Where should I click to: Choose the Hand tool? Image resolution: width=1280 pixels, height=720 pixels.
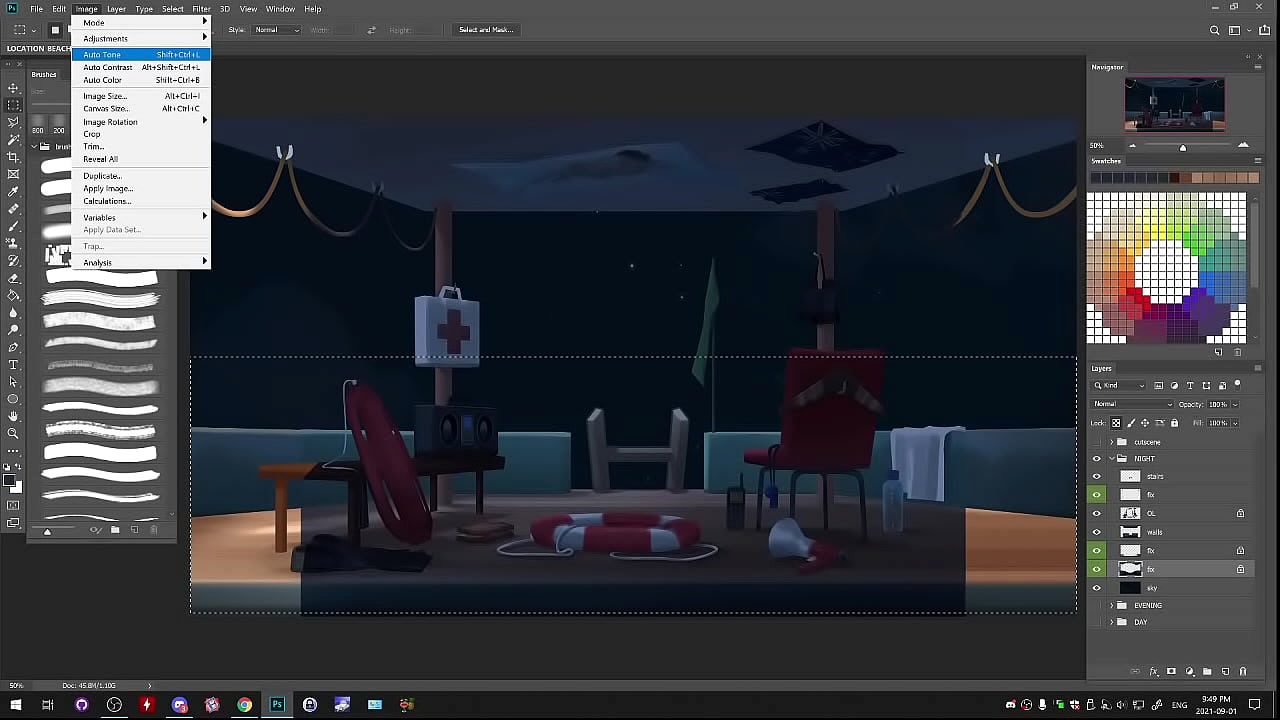[x=13, y=416]
